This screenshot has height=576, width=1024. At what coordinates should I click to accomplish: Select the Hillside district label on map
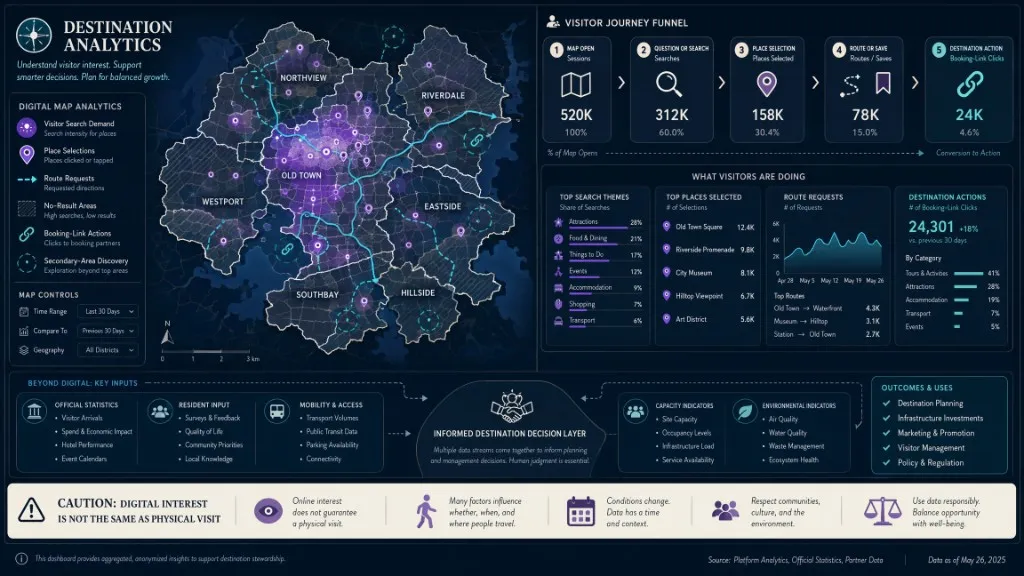417,293
